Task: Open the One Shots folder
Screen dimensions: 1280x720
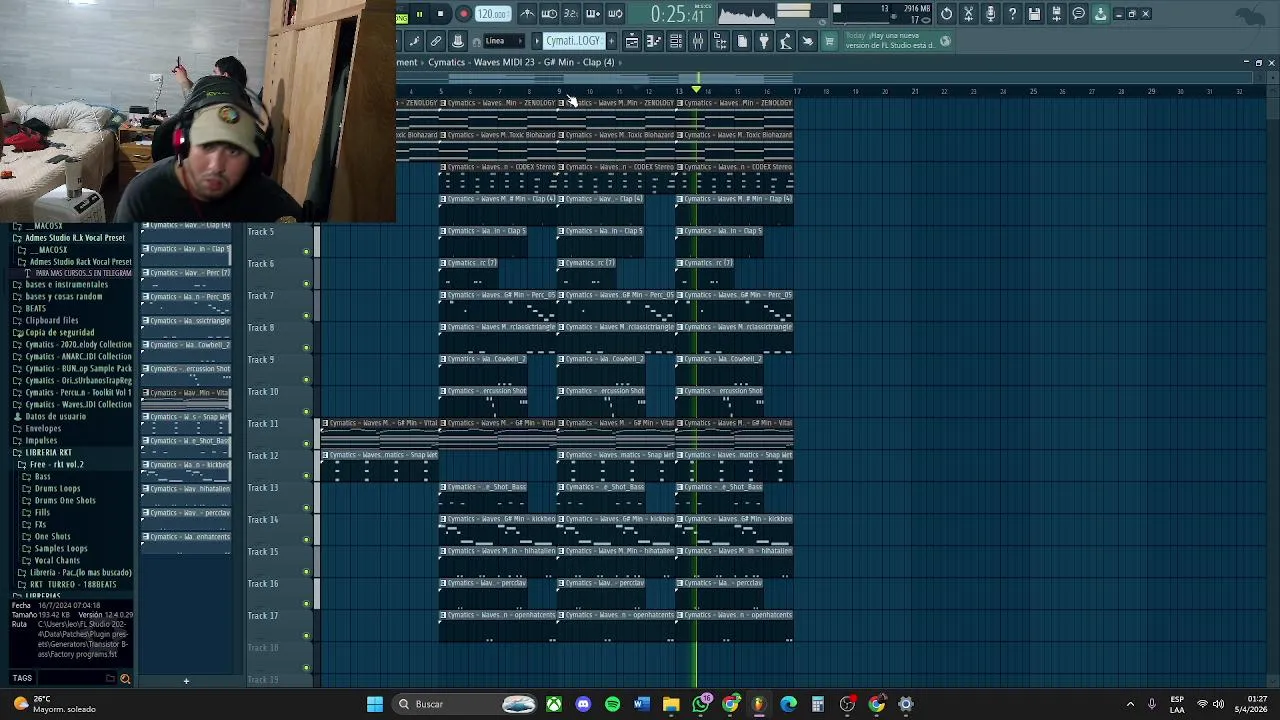Action: pos(52,537)
